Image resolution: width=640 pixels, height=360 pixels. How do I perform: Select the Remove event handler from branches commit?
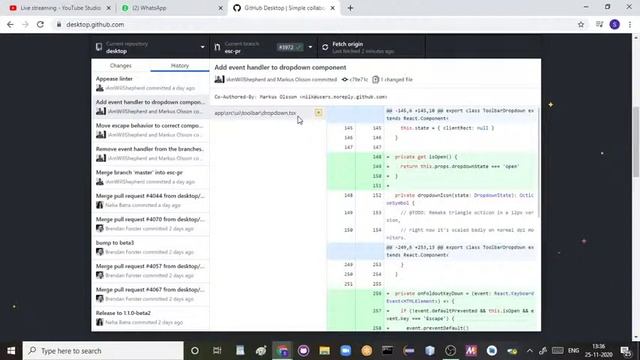pos(151,153)
